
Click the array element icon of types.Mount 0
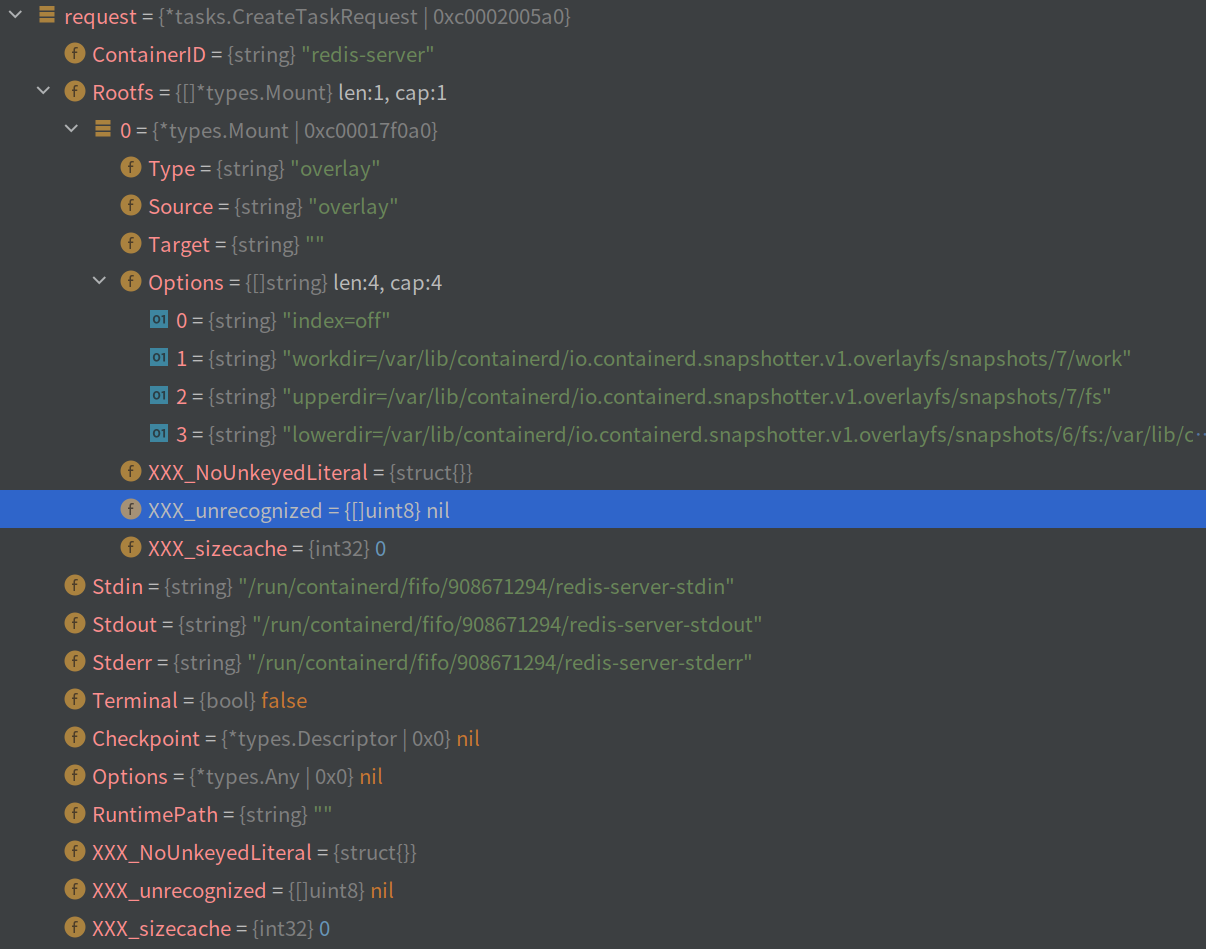pos(102,130)
